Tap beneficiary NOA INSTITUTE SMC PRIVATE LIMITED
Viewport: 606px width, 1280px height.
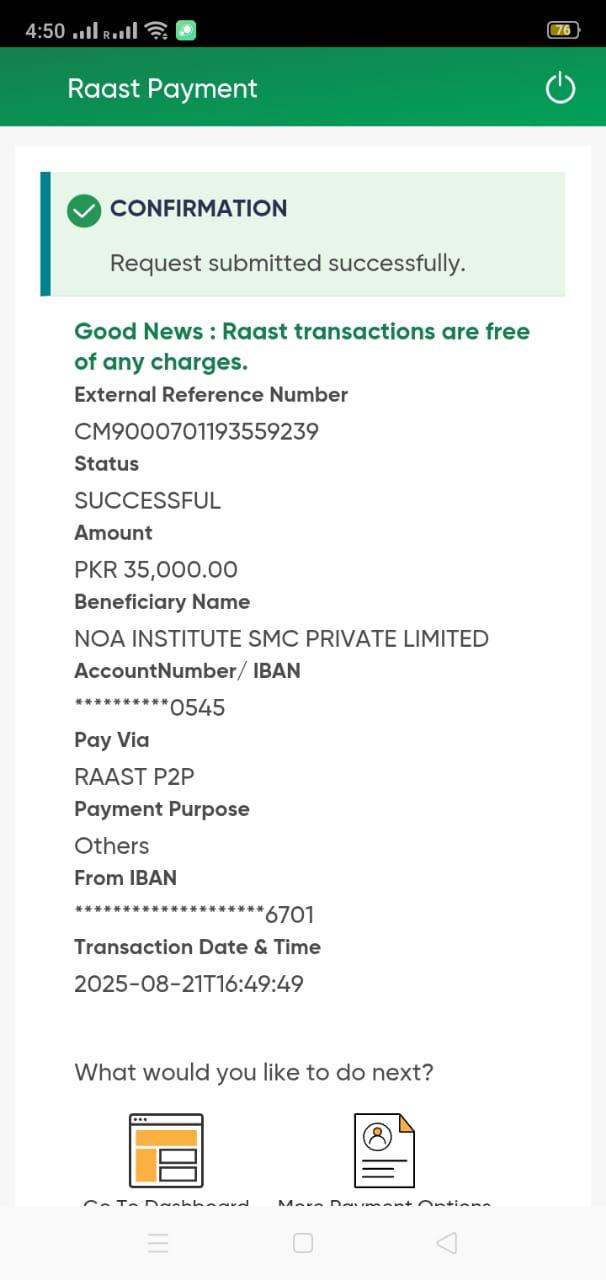(281, 639)
